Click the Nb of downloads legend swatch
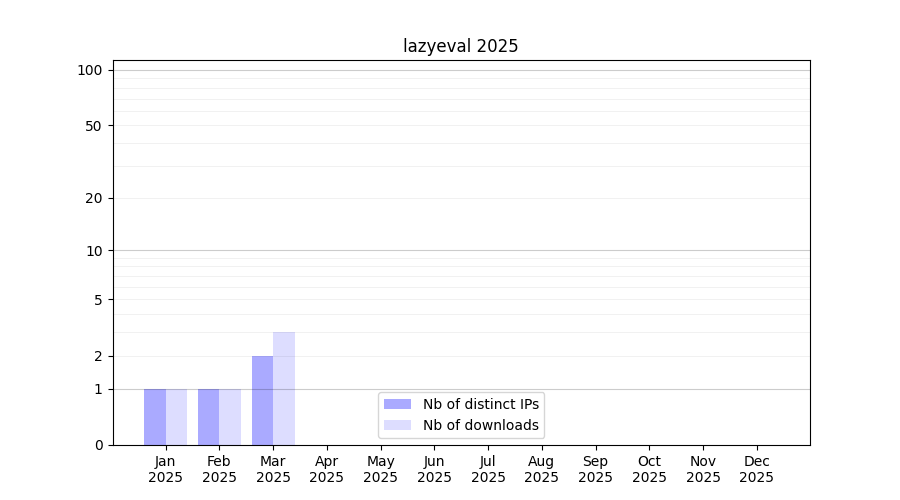Image resolution: width=900 pixels, height=500 pixels. point(397,425)
